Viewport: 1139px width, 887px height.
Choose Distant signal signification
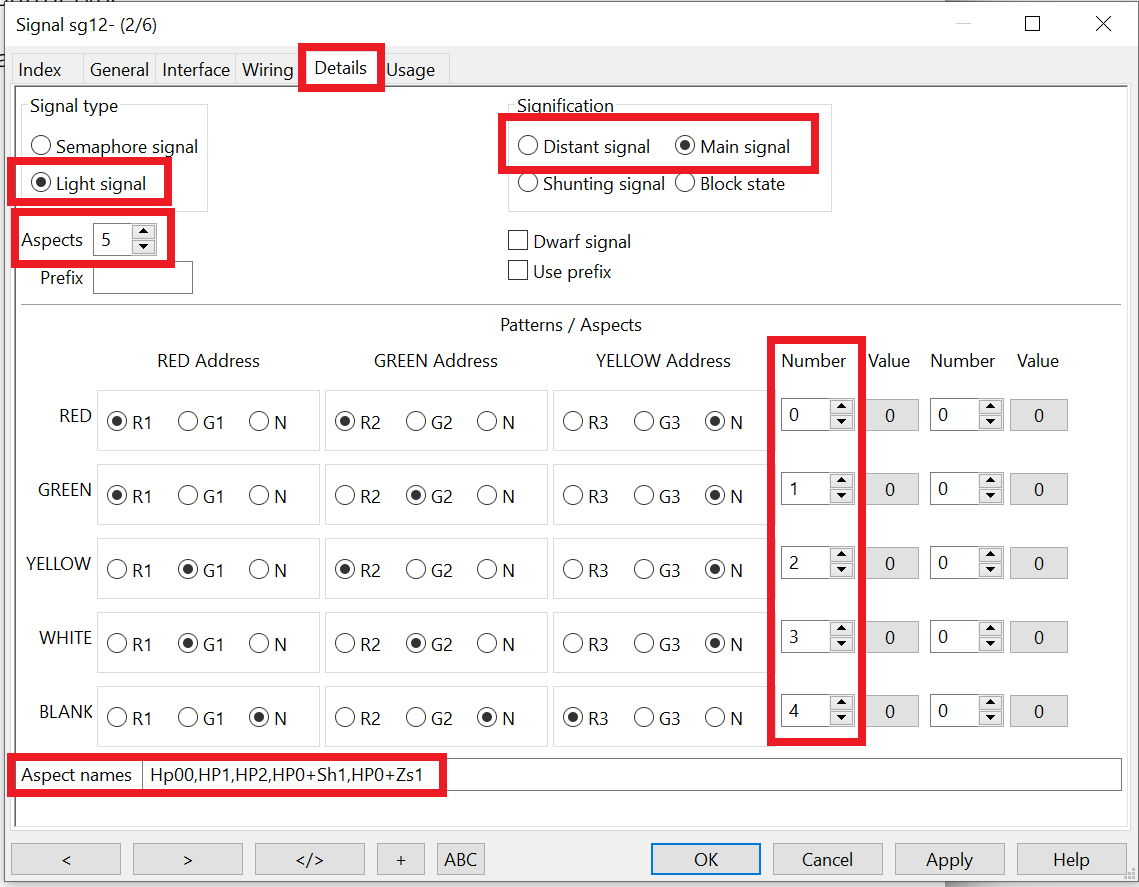pyautogui.click(x=528, y=147)
